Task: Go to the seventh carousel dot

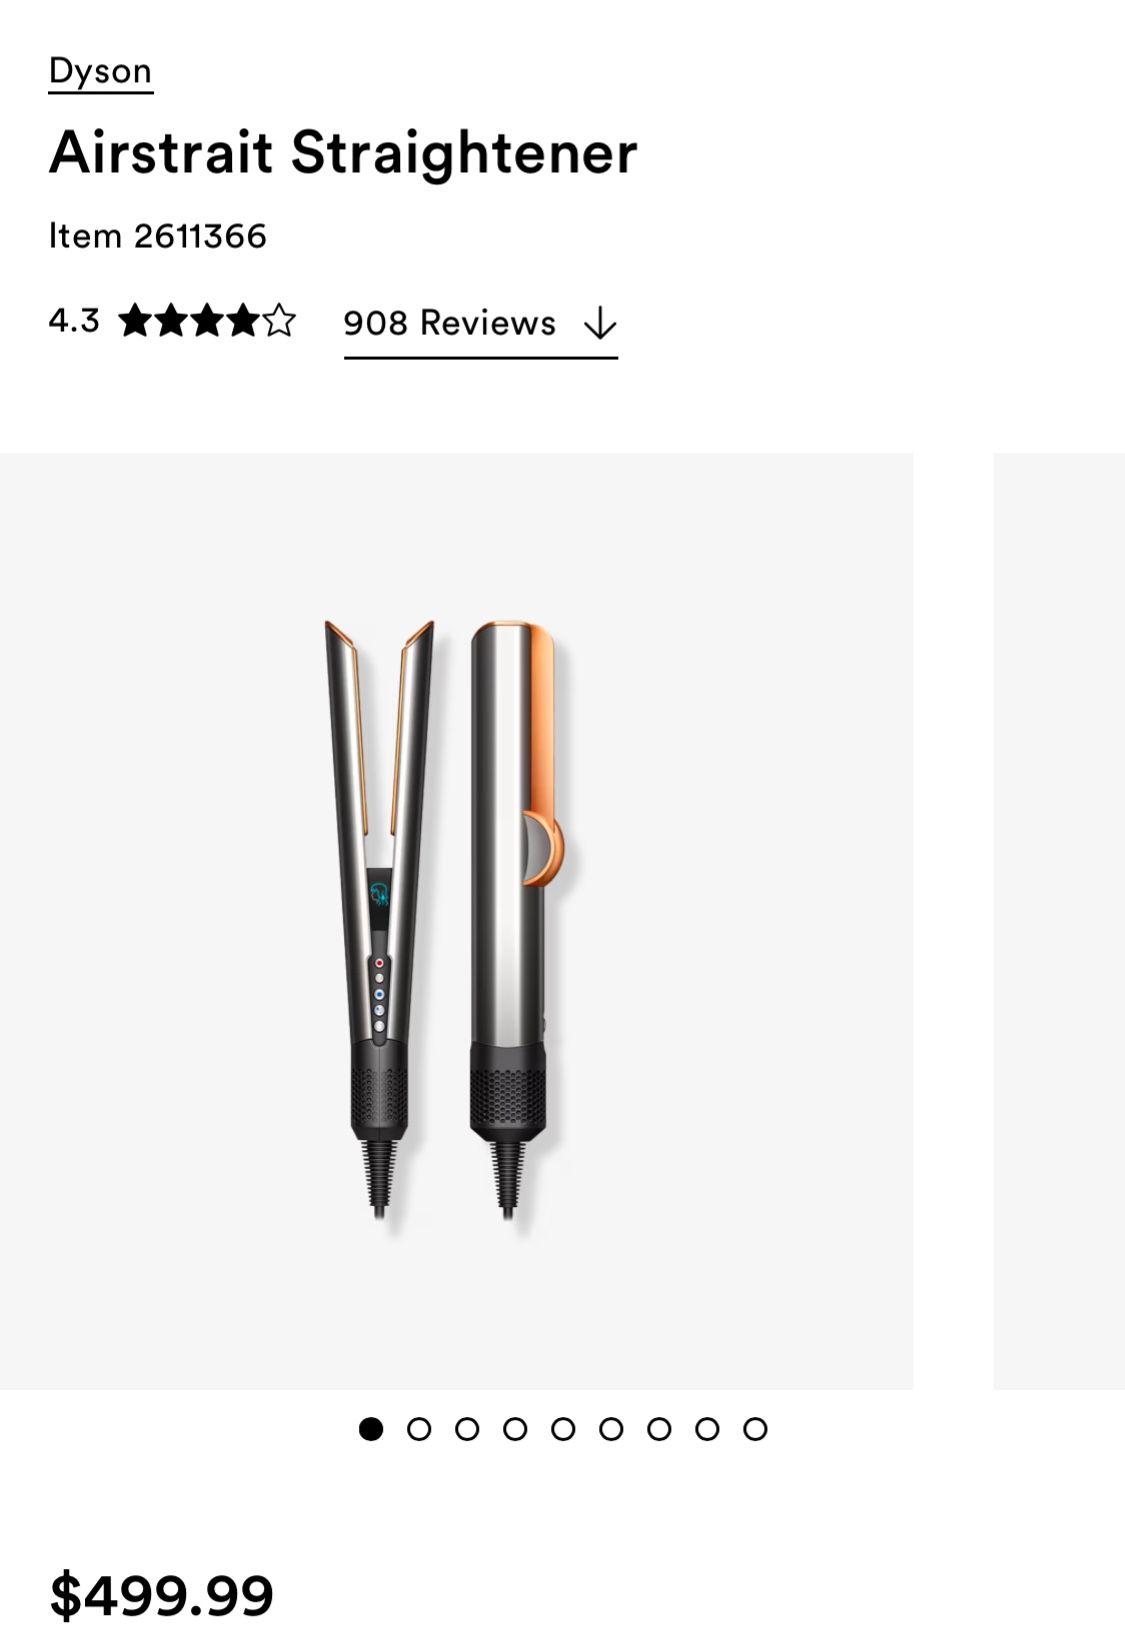Action: [x=659, y=1429]
